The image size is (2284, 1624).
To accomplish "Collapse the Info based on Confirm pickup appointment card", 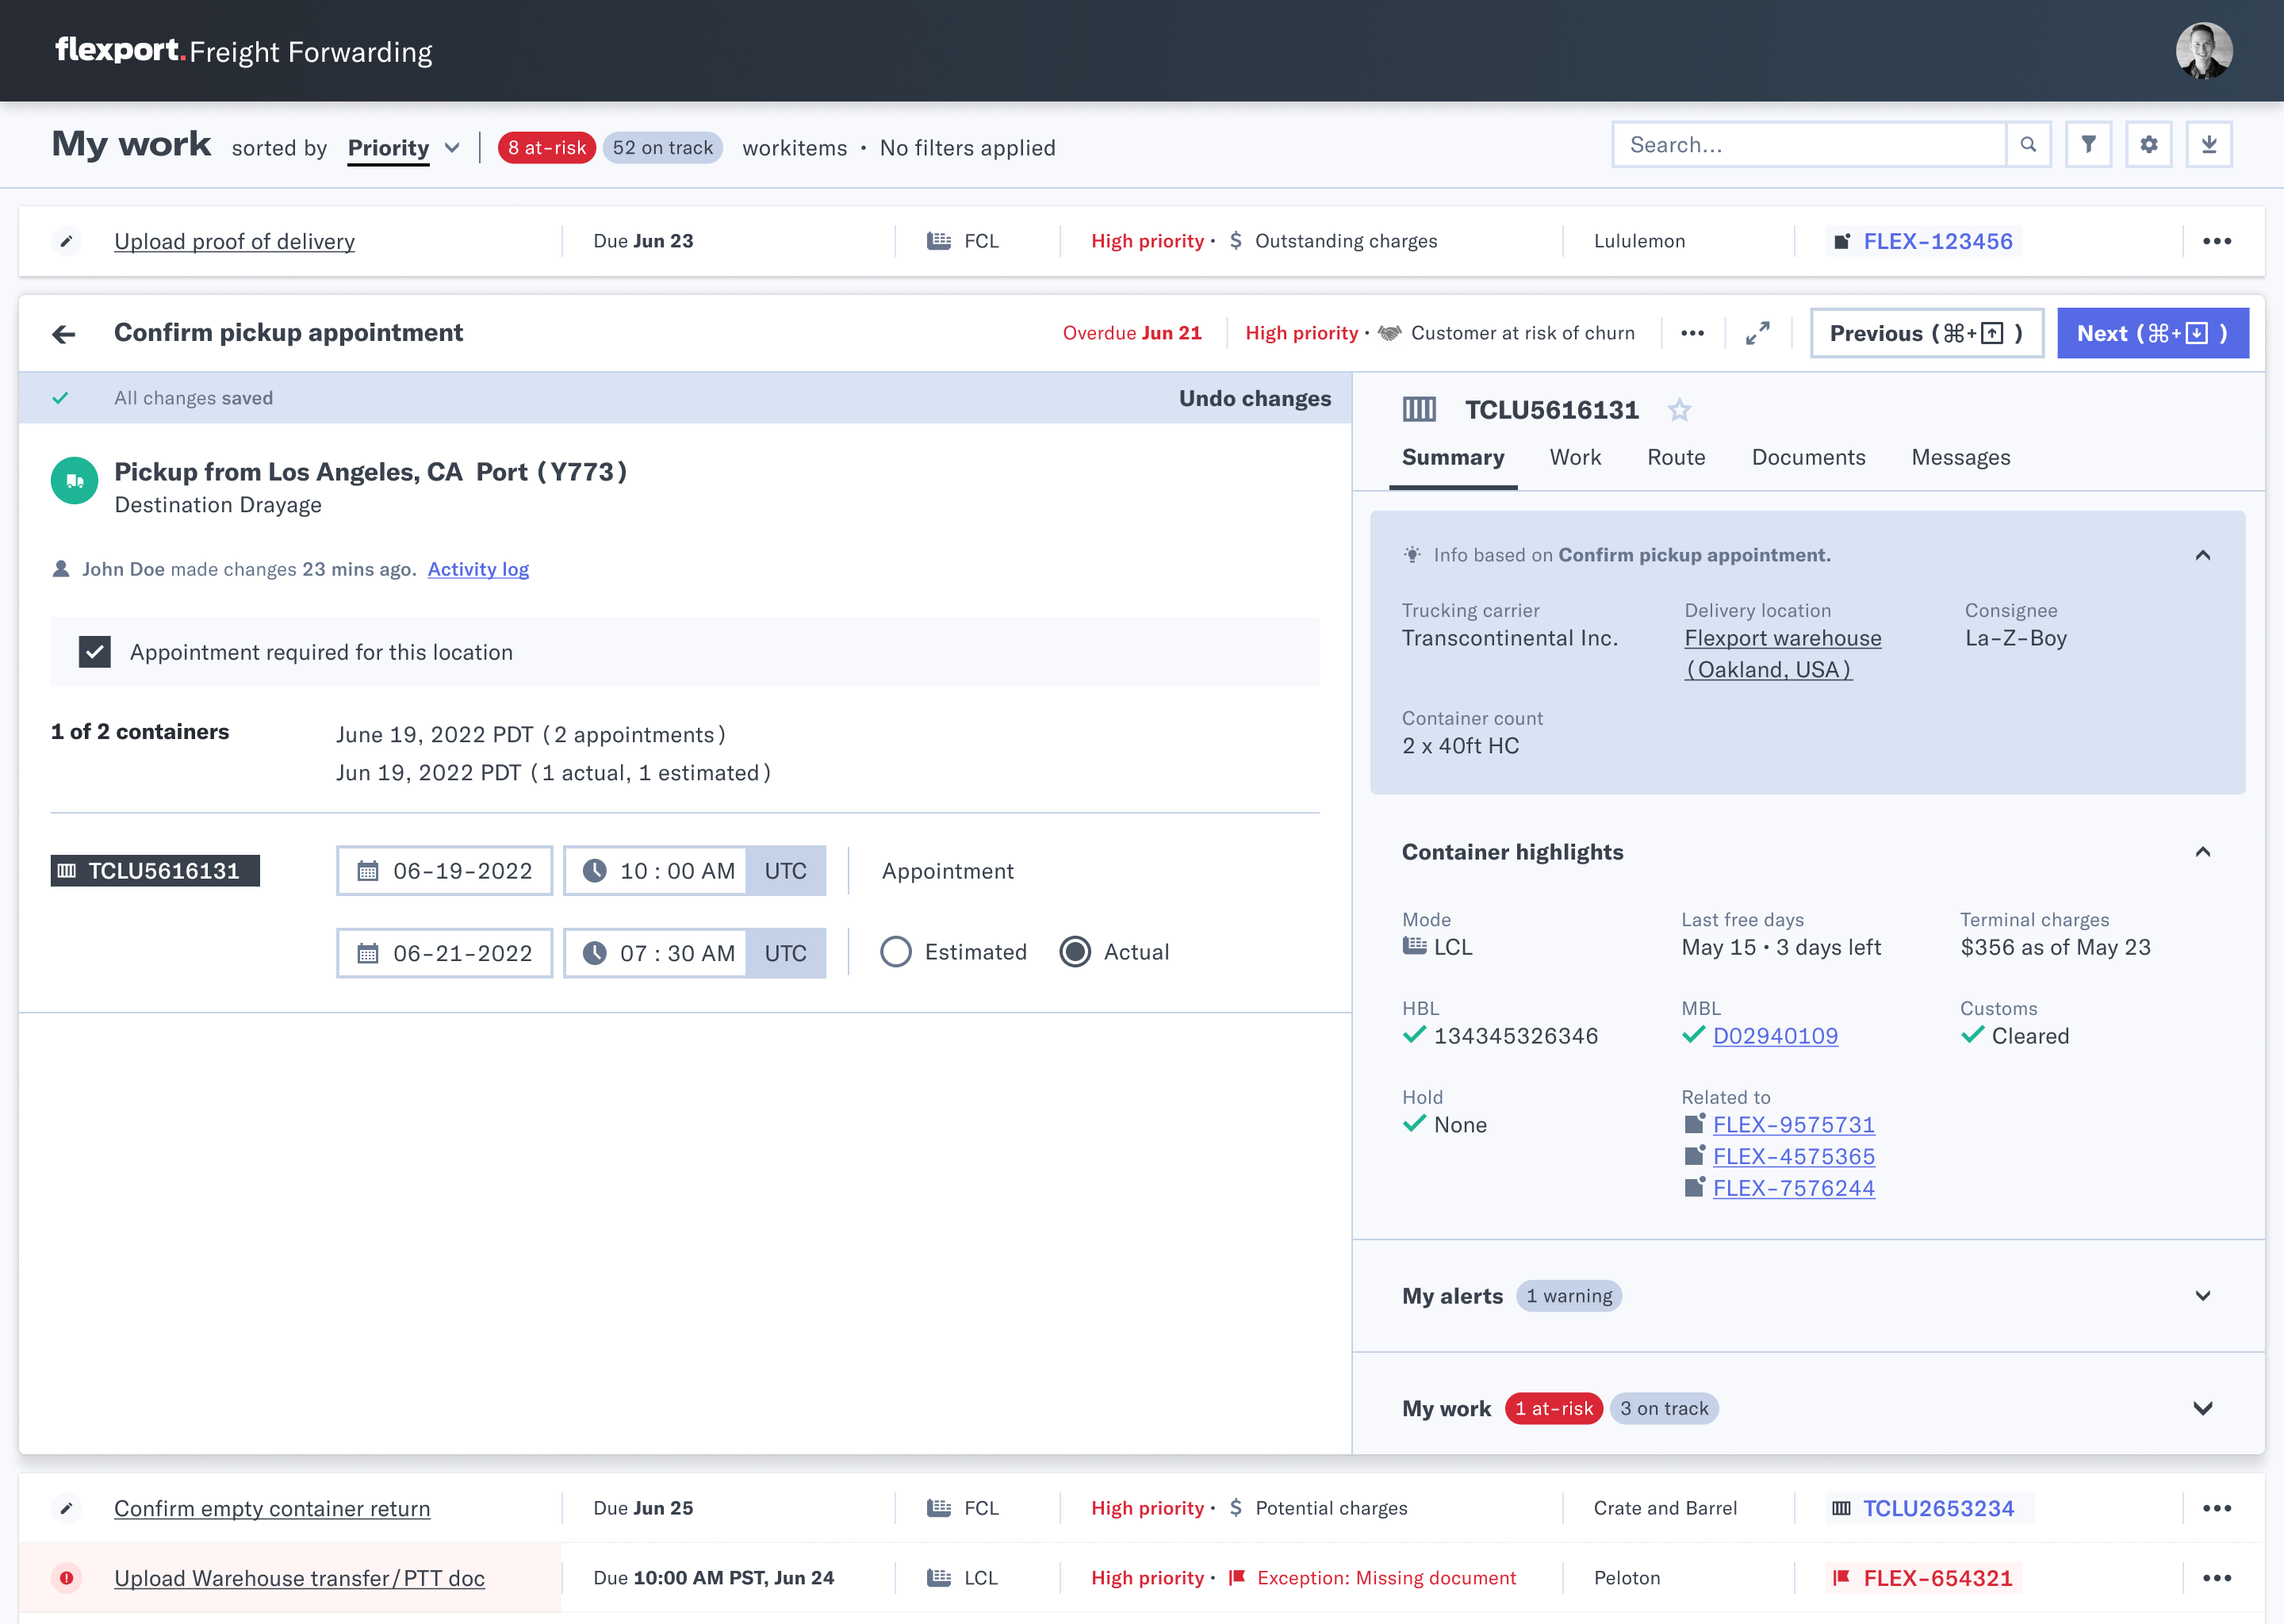I will point(2203,555).
